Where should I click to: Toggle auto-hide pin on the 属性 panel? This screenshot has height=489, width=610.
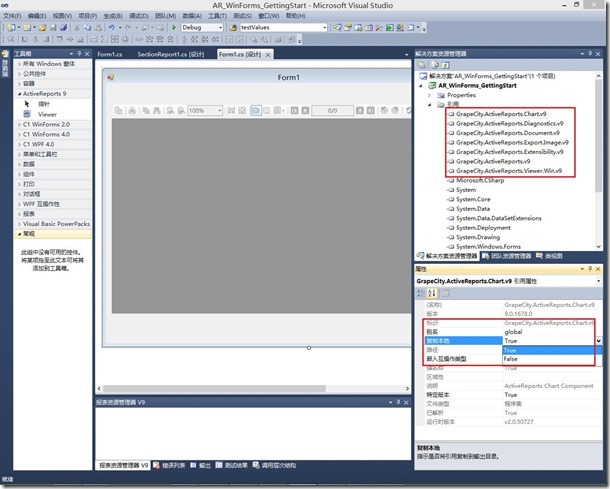pyautogui.click(x=590, y=269)
